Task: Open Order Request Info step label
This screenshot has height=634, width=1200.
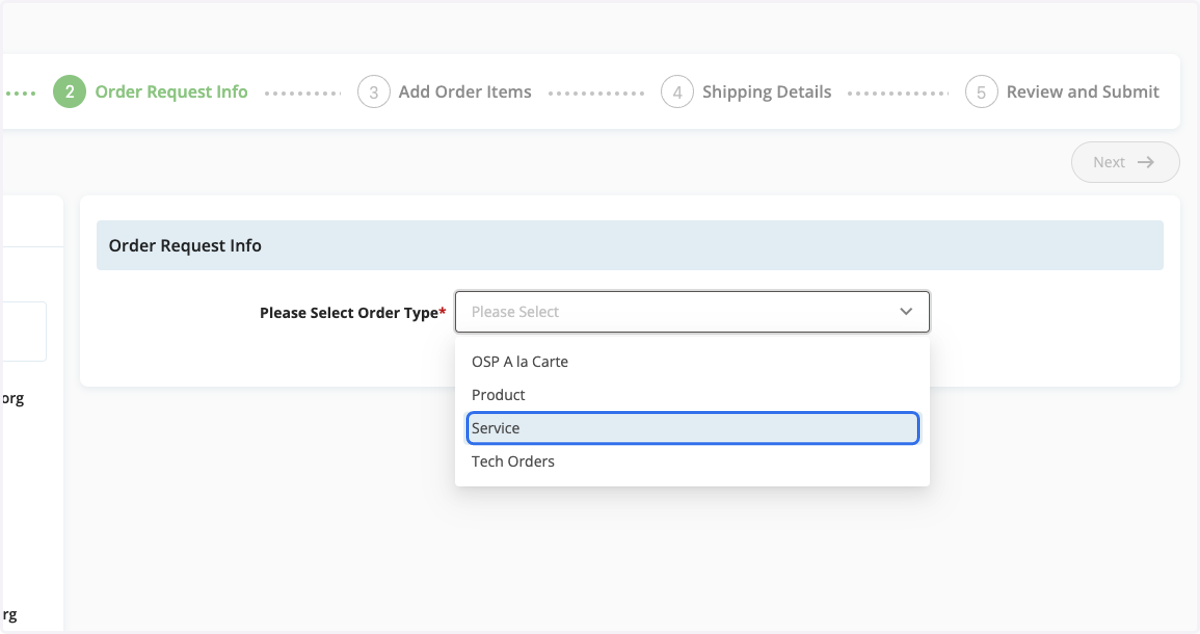Action: [171, 92]
